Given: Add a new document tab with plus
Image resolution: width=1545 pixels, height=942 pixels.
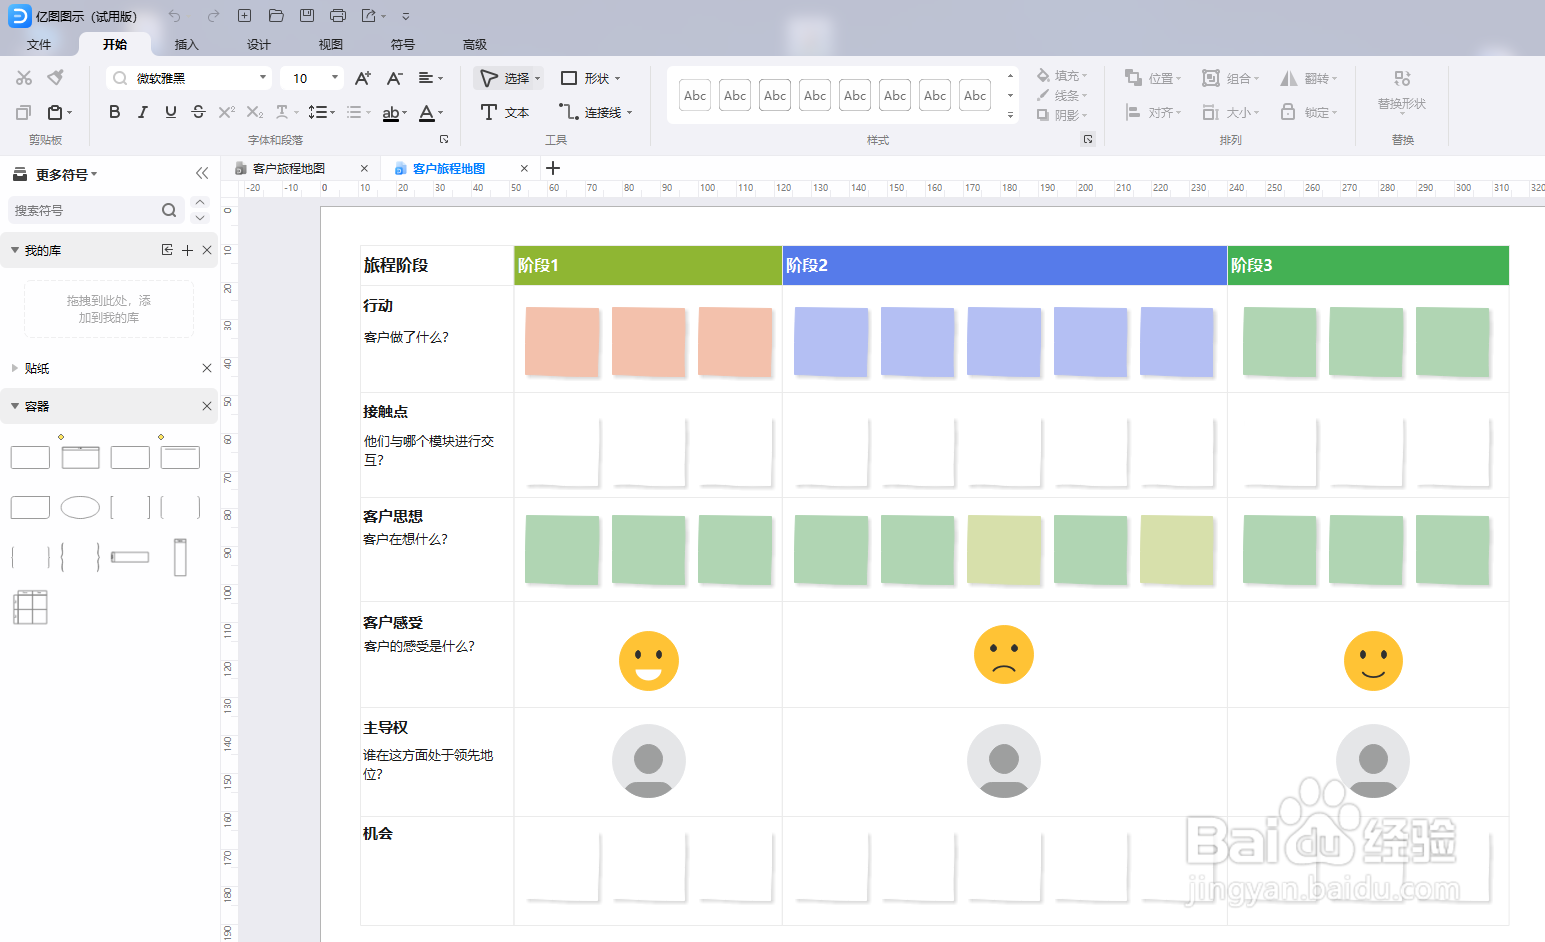Looking at the screenshot, I should click(553, 168).
